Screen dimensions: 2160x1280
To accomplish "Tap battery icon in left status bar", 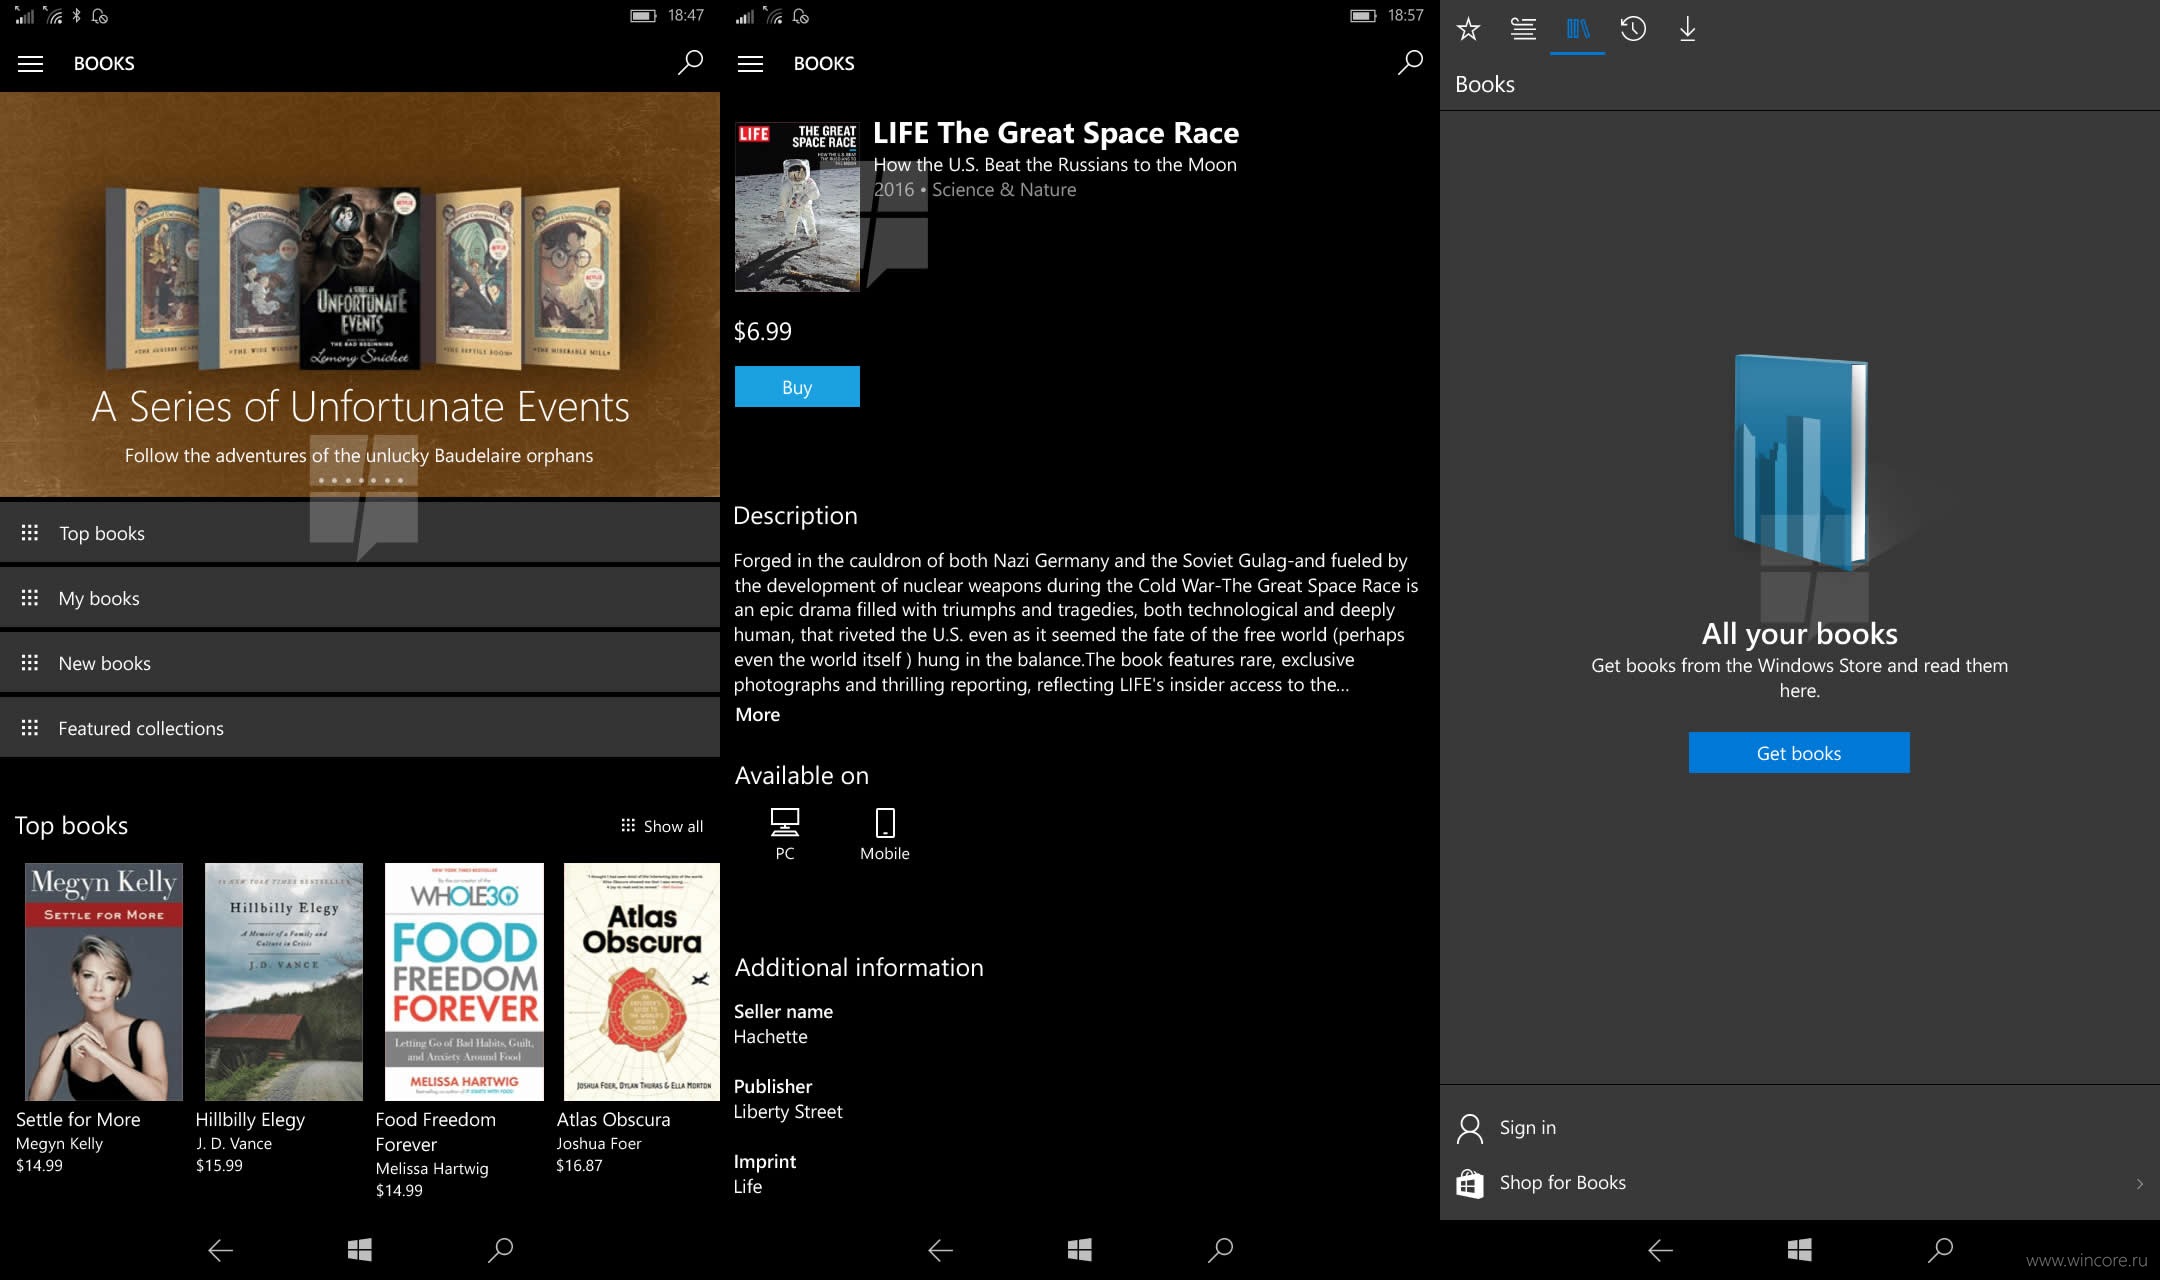I will coord(643,16).
